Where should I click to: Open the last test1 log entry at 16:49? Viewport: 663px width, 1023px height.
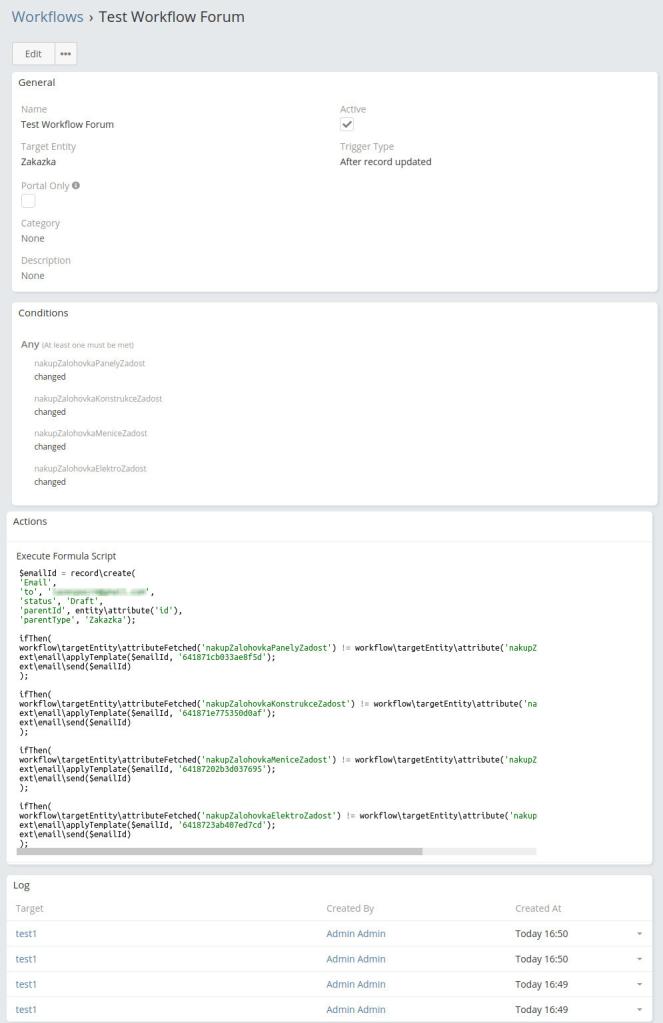[26, 1009]
